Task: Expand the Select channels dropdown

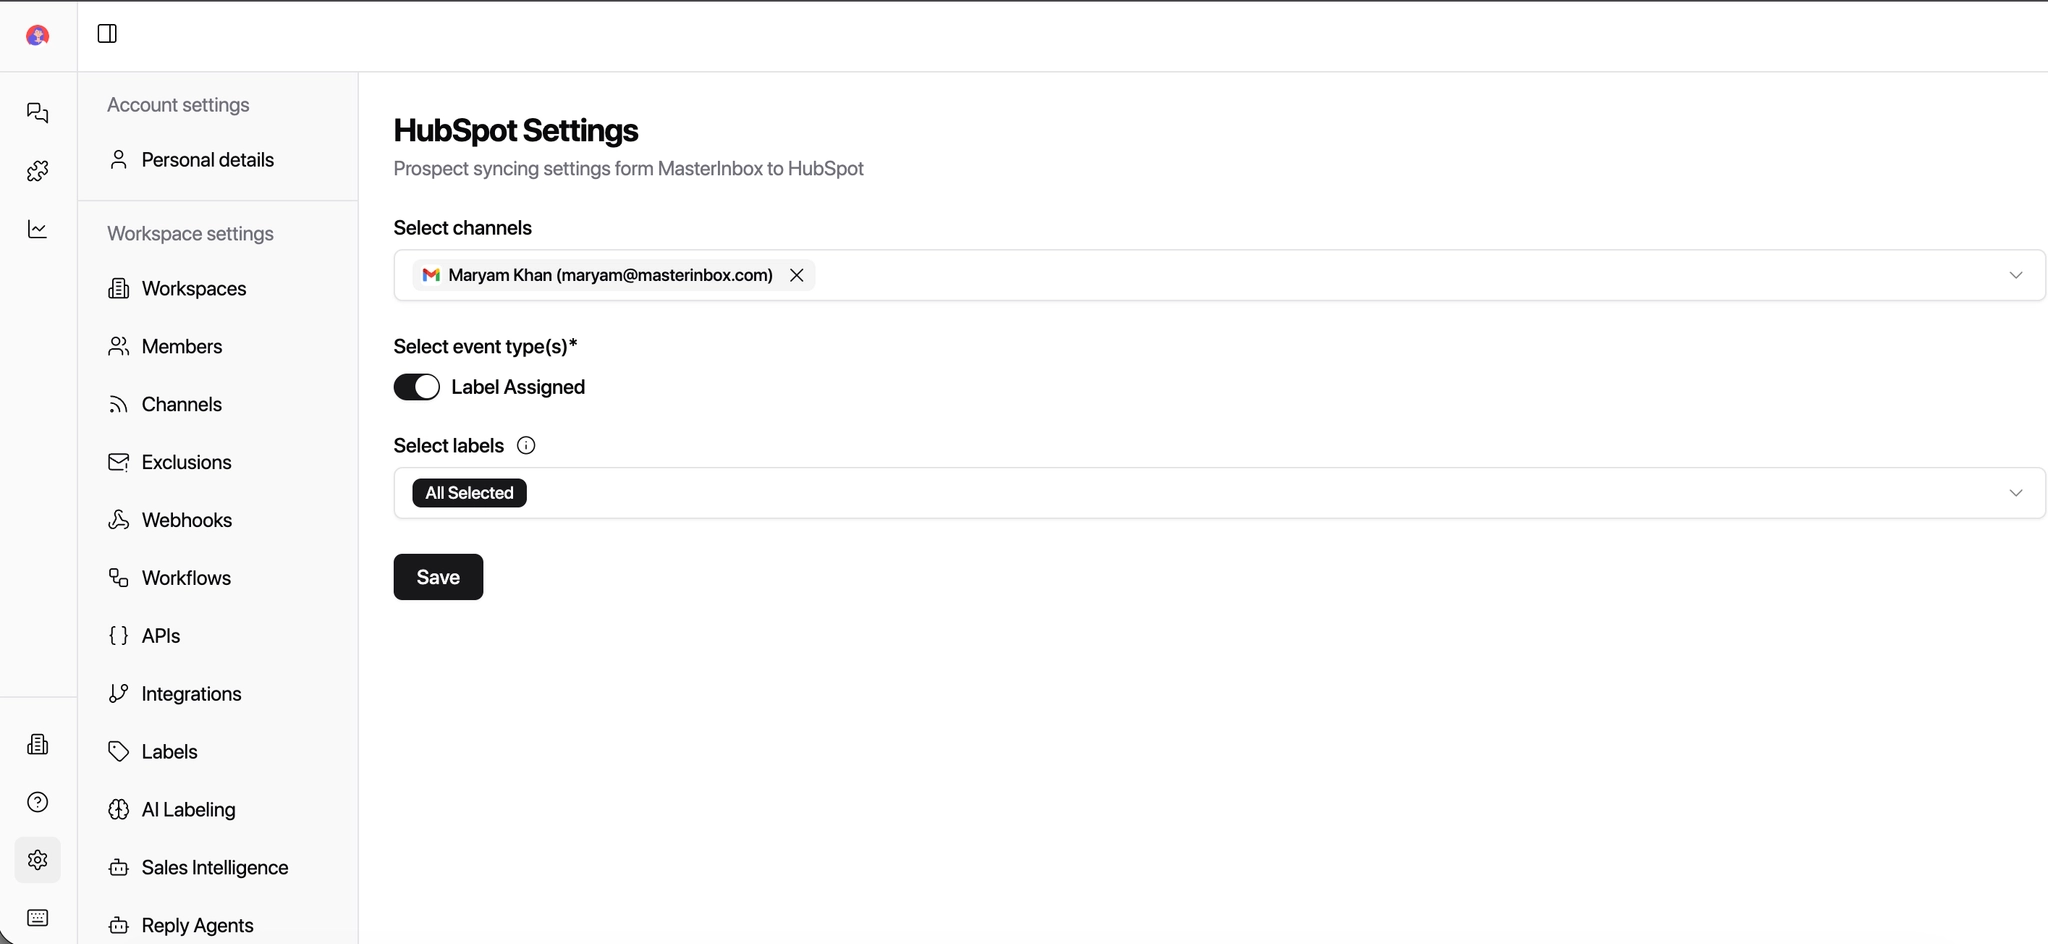Action: 2015,275
